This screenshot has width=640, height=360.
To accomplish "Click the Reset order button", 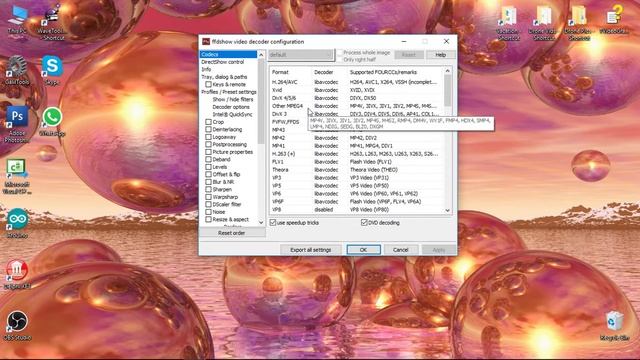I will coord(231,233).
